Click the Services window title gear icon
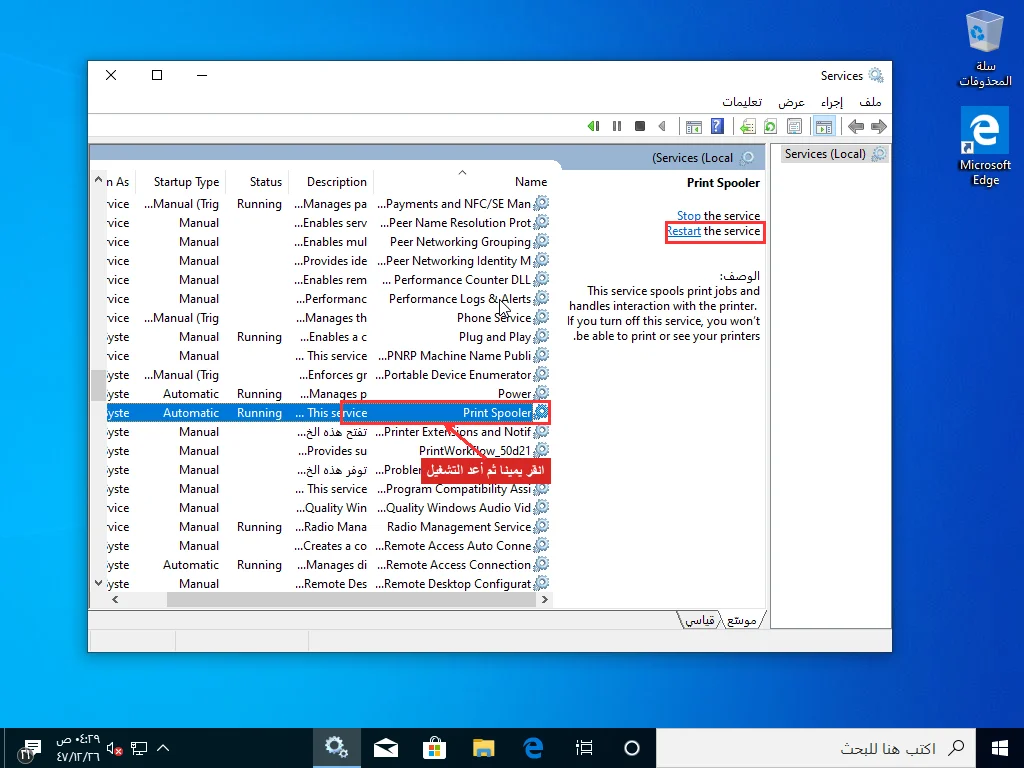This screenshot has height=768, width=1024. [876, 75]
